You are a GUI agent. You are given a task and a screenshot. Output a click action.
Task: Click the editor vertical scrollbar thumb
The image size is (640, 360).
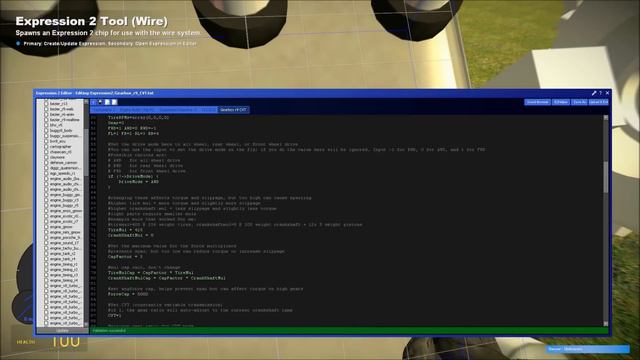[606, 176]
